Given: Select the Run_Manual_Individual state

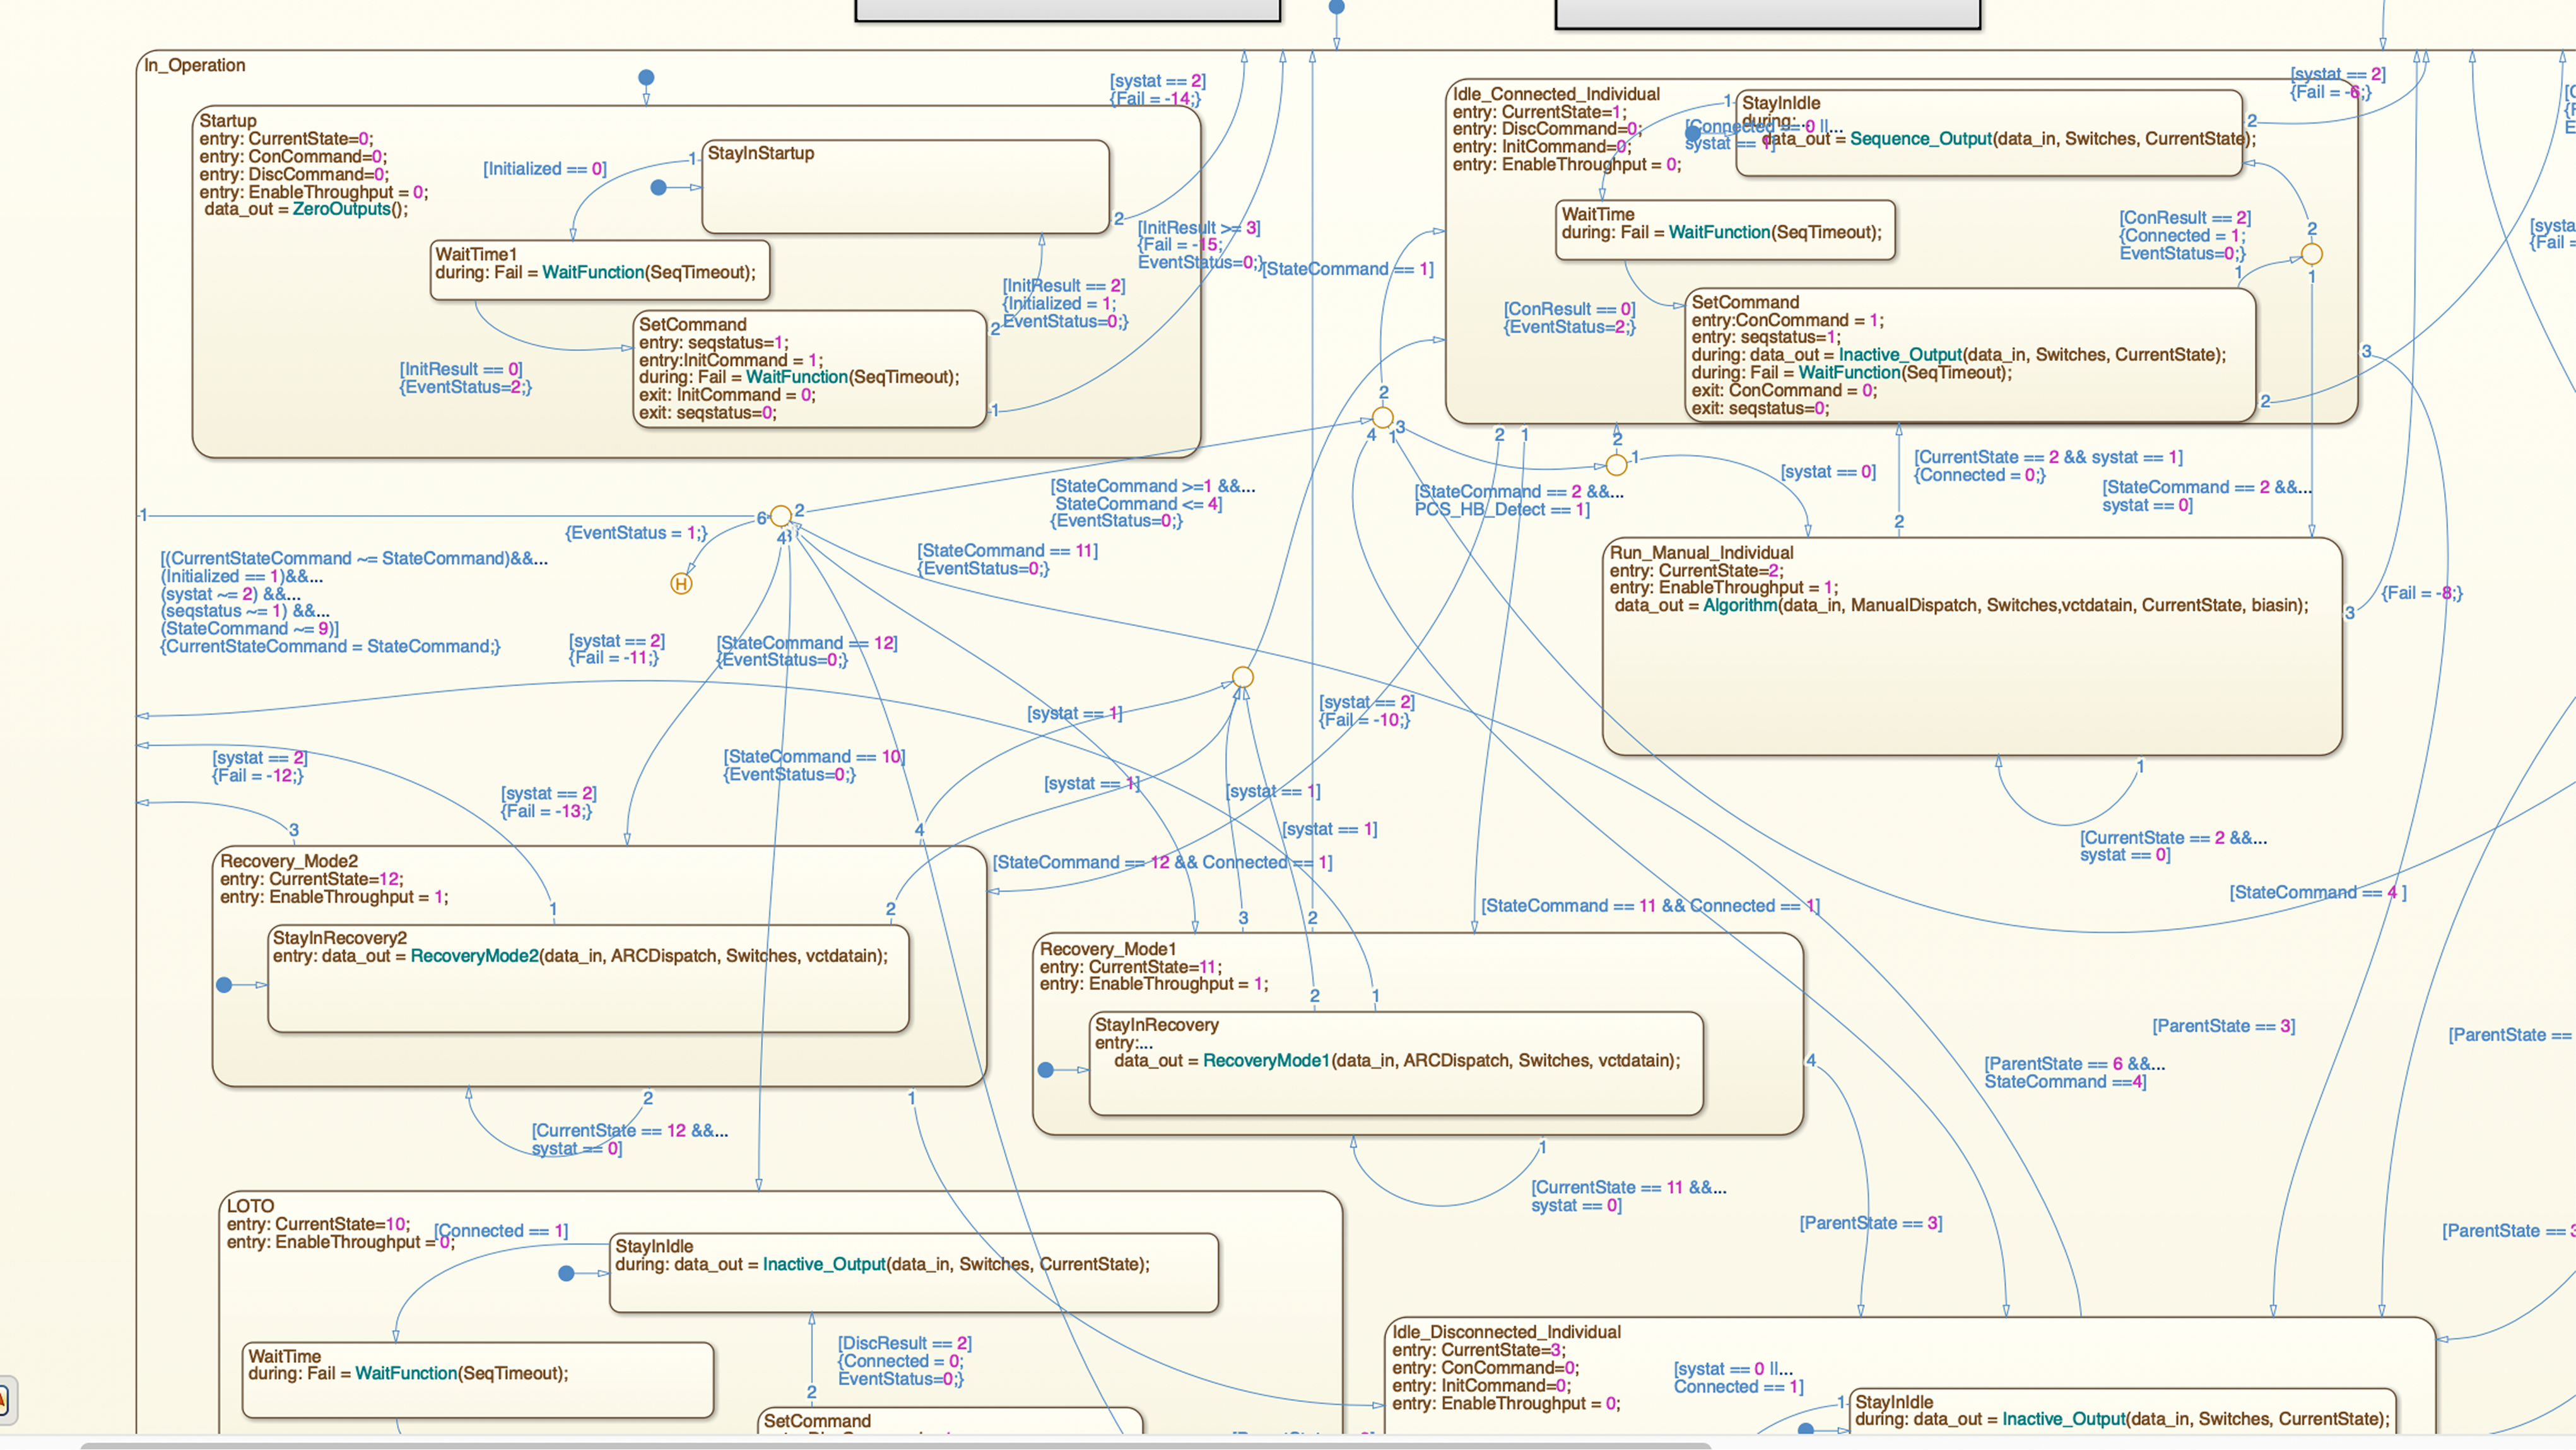Looking at the screenshot, I should [x=1970, y=680].
